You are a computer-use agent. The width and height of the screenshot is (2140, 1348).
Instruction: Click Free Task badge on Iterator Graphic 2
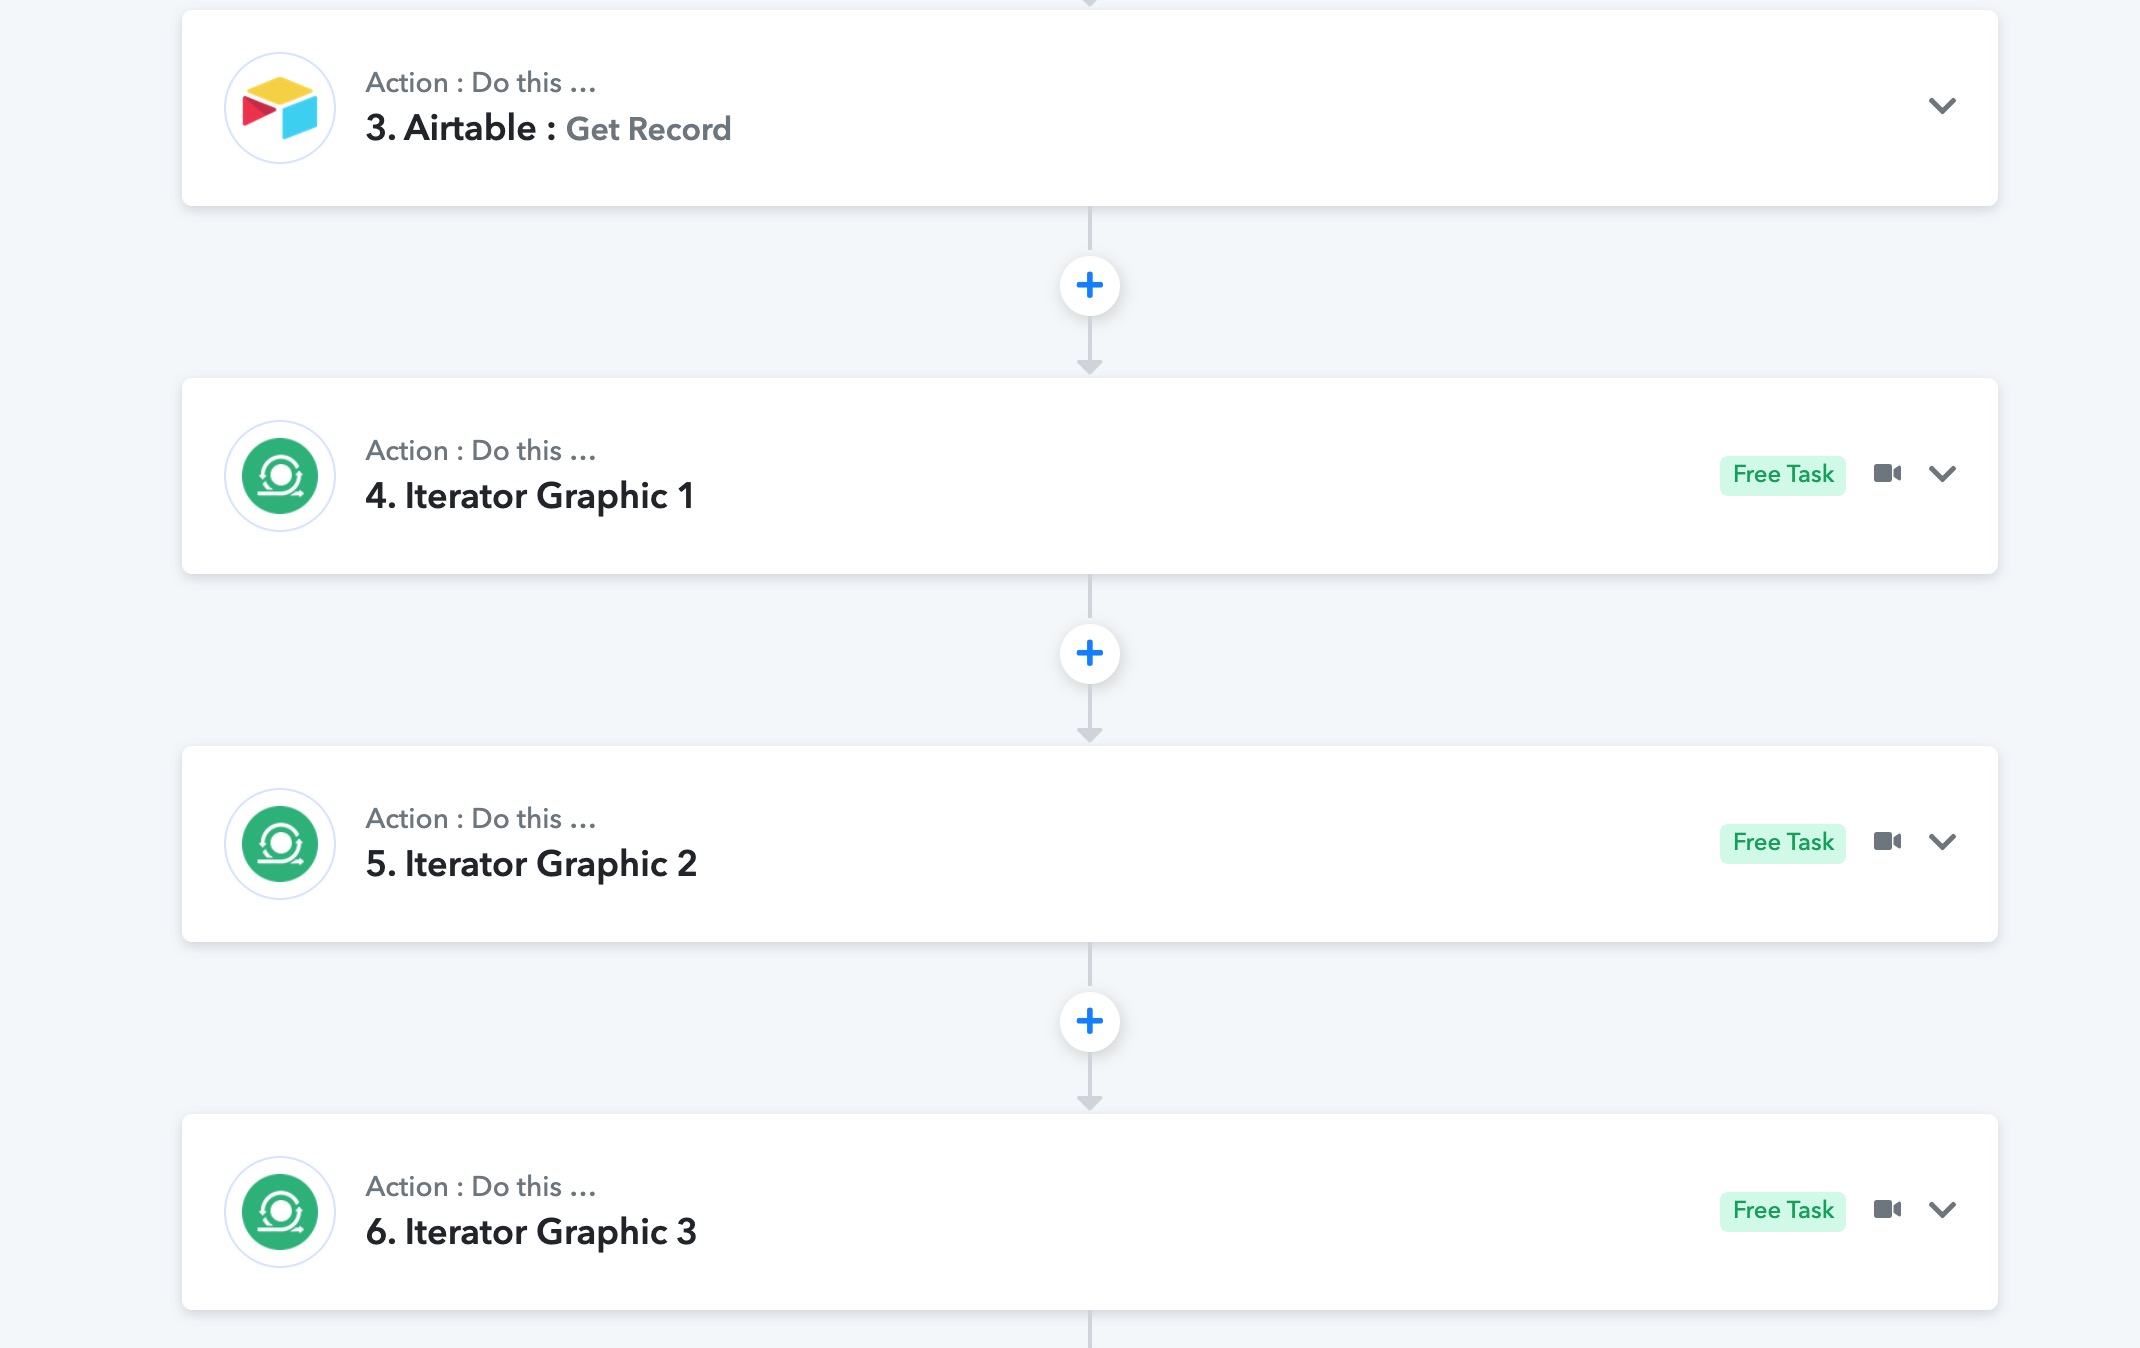point(1783,843)
